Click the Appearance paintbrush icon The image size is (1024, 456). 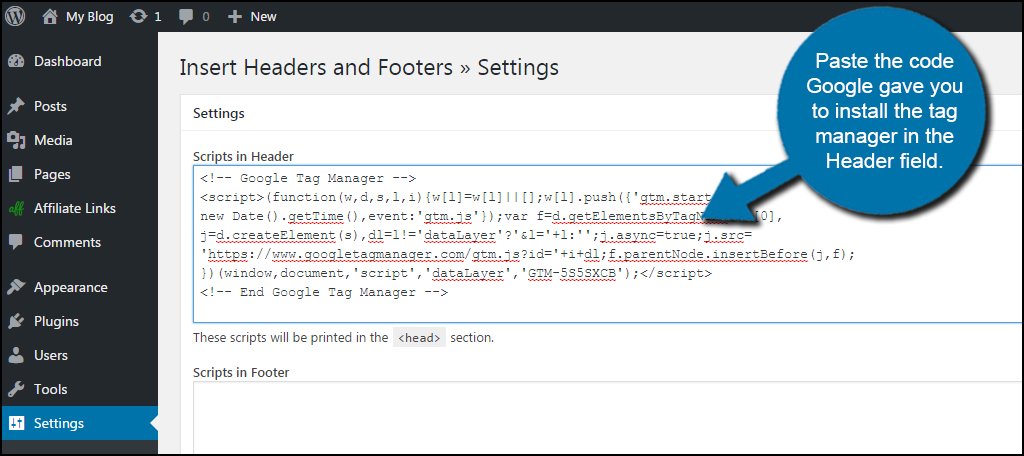[x=16, y=287]
